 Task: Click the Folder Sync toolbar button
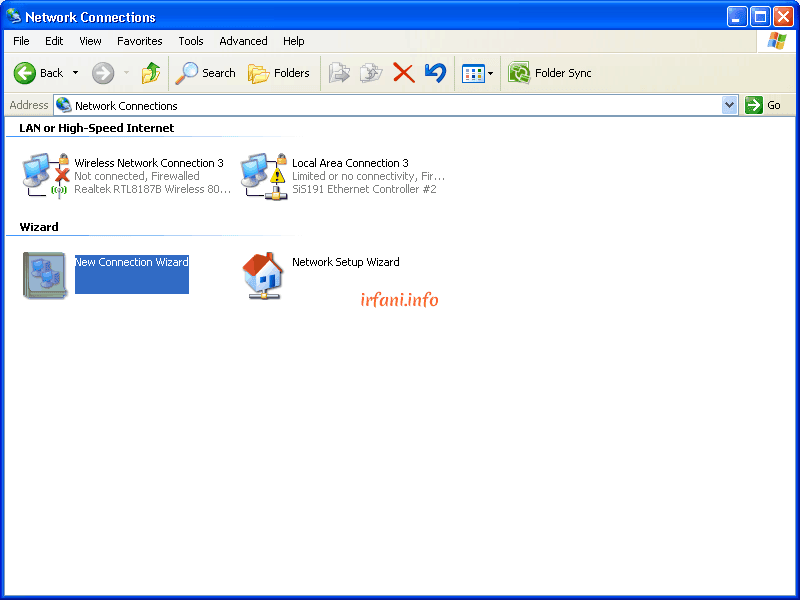[550, 73]
